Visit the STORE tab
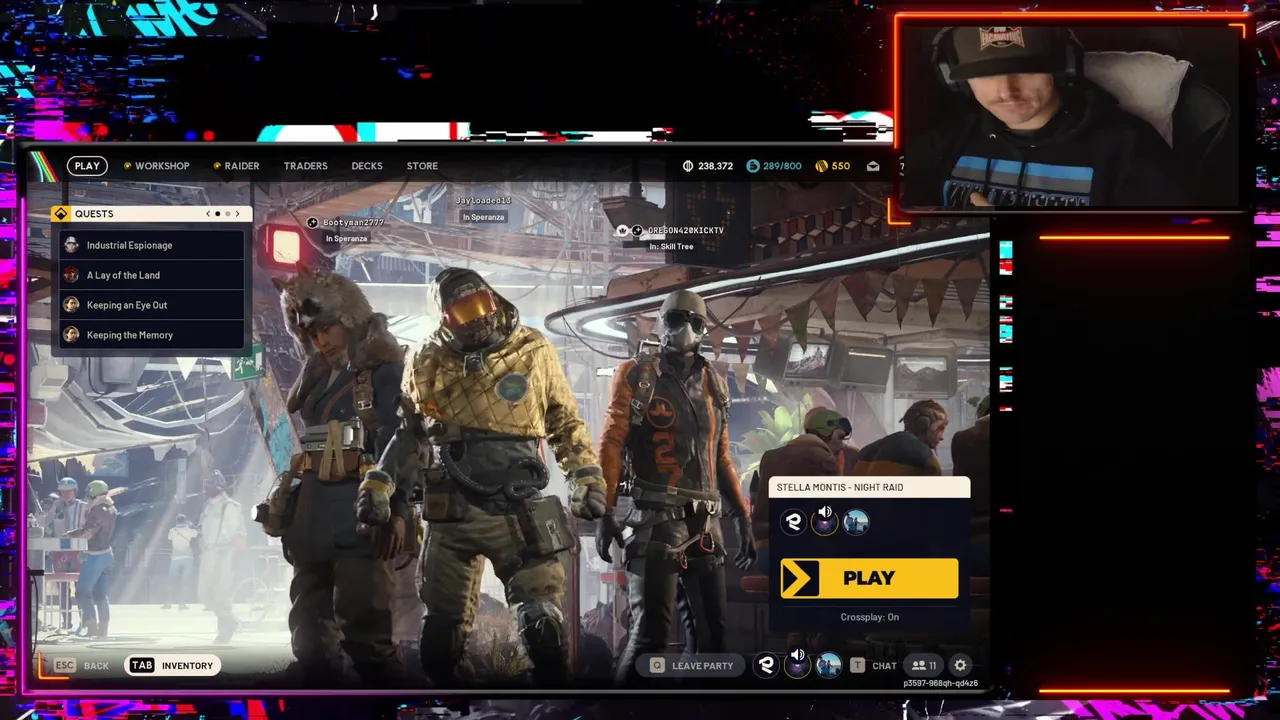Image resolution: width=1280 pixels, height=720 pixels. click(x=422, y=166)
